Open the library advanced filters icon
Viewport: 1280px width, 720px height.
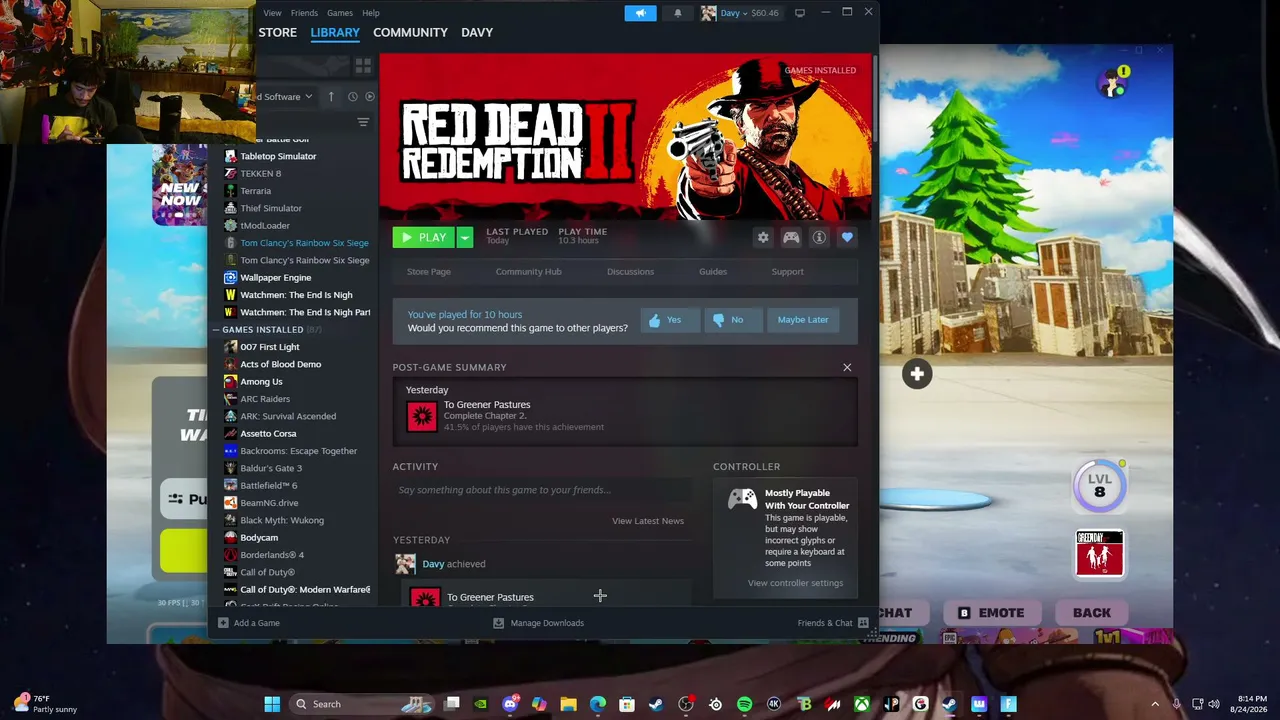click(363, 122)
